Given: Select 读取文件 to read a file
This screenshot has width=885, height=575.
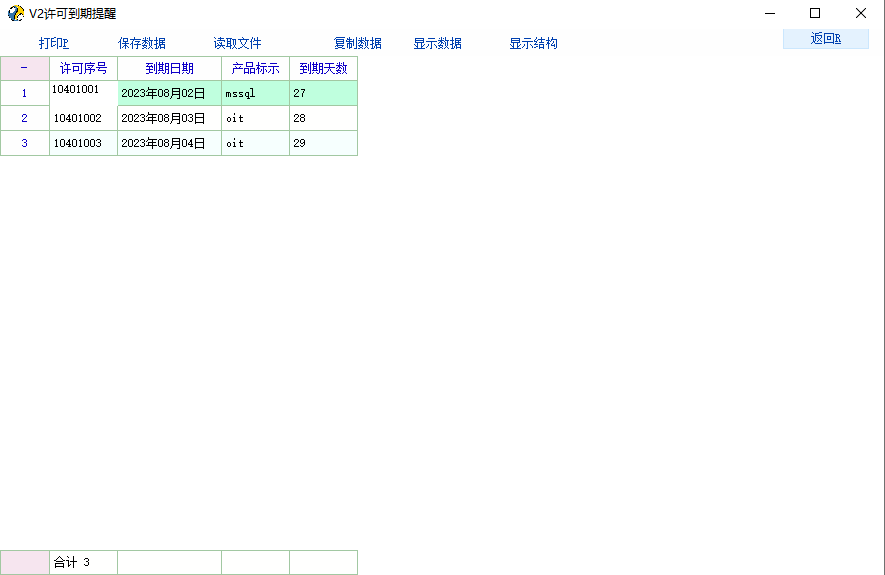Looking at the screenshot, I should click(237, 43).
